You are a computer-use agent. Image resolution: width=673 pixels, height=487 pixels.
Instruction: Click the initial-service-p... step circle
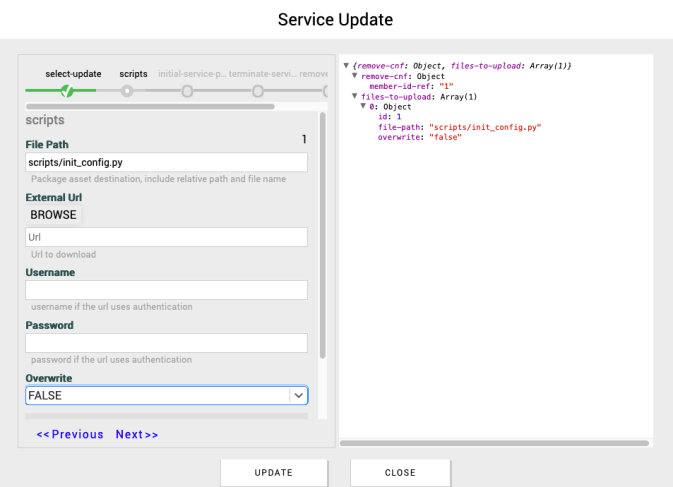[187, 91]
